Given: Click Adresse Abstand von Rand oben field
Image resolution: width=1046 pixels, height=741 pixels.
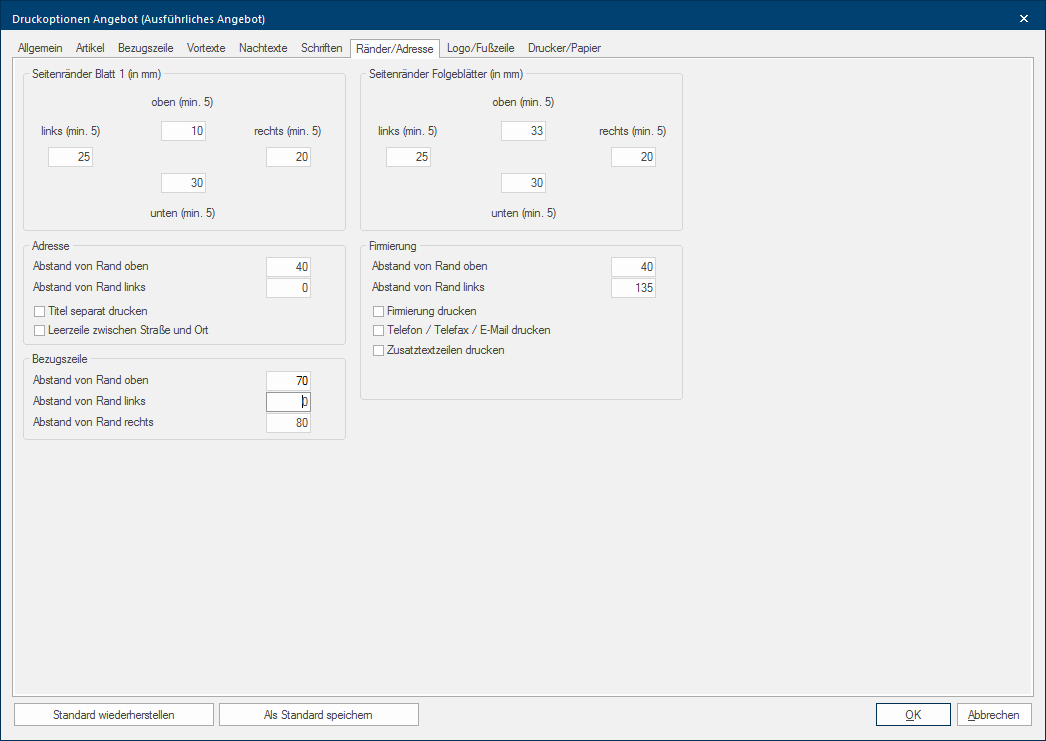Looking at the screenshot, I should [288, 267].
